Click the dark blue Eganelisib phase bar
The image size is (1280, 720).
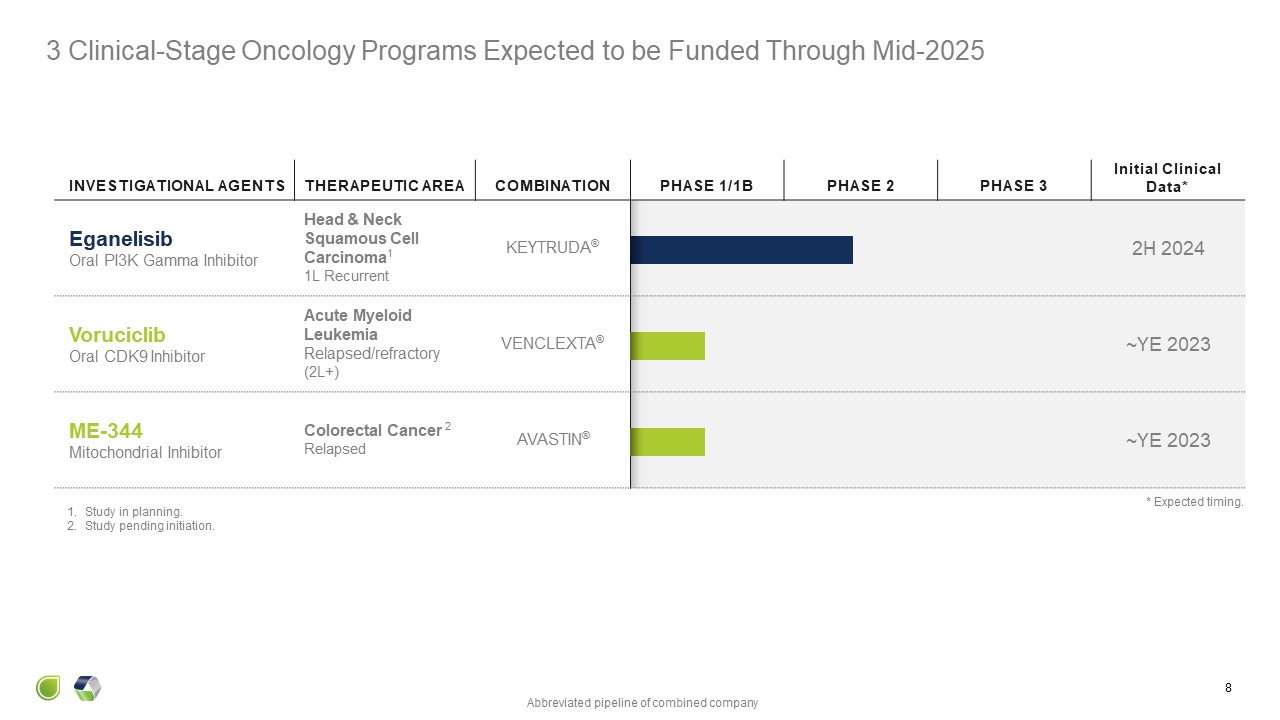pyautogui.click(x=741, y=250)
